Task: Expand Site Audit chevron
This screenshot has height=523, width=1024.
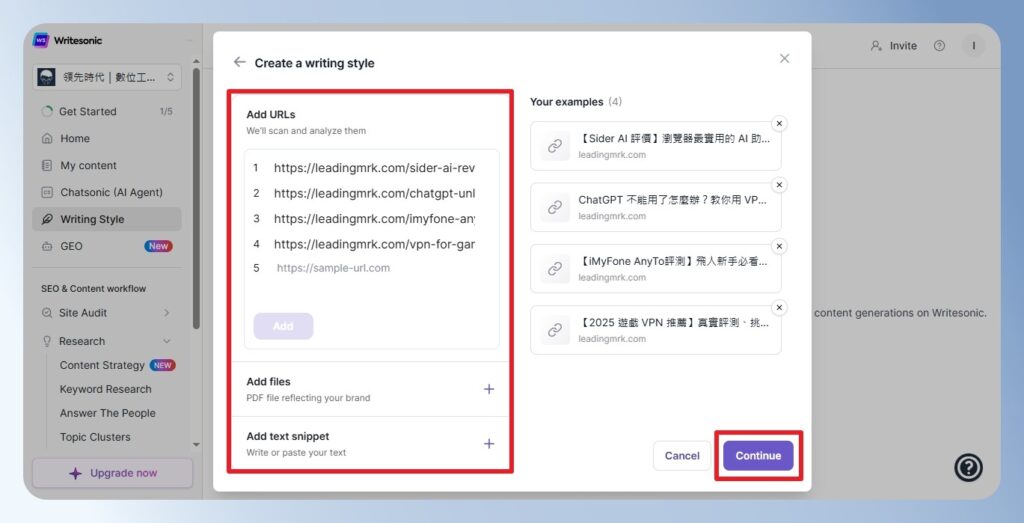Action: (167, 313)
